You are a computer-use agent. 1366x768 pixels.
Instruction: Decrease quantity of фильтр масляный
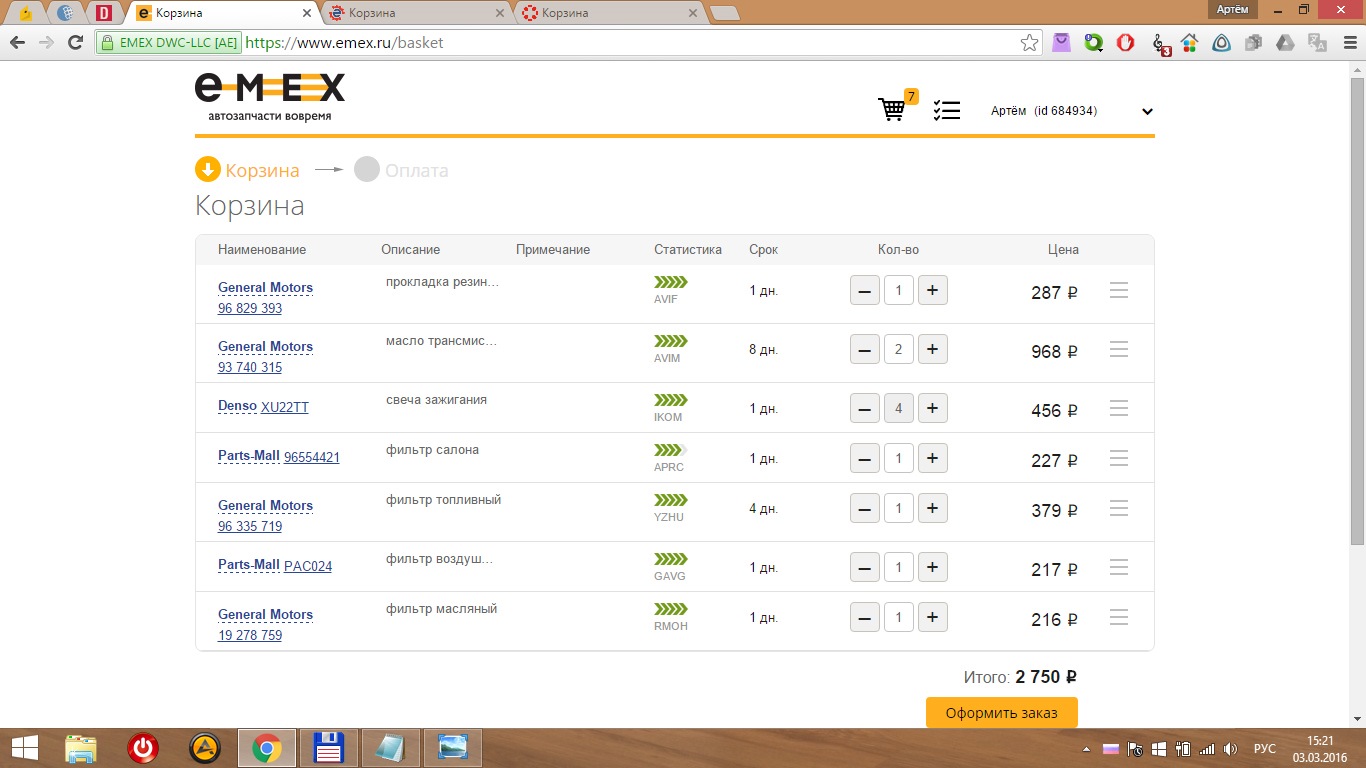coord(865,617)
